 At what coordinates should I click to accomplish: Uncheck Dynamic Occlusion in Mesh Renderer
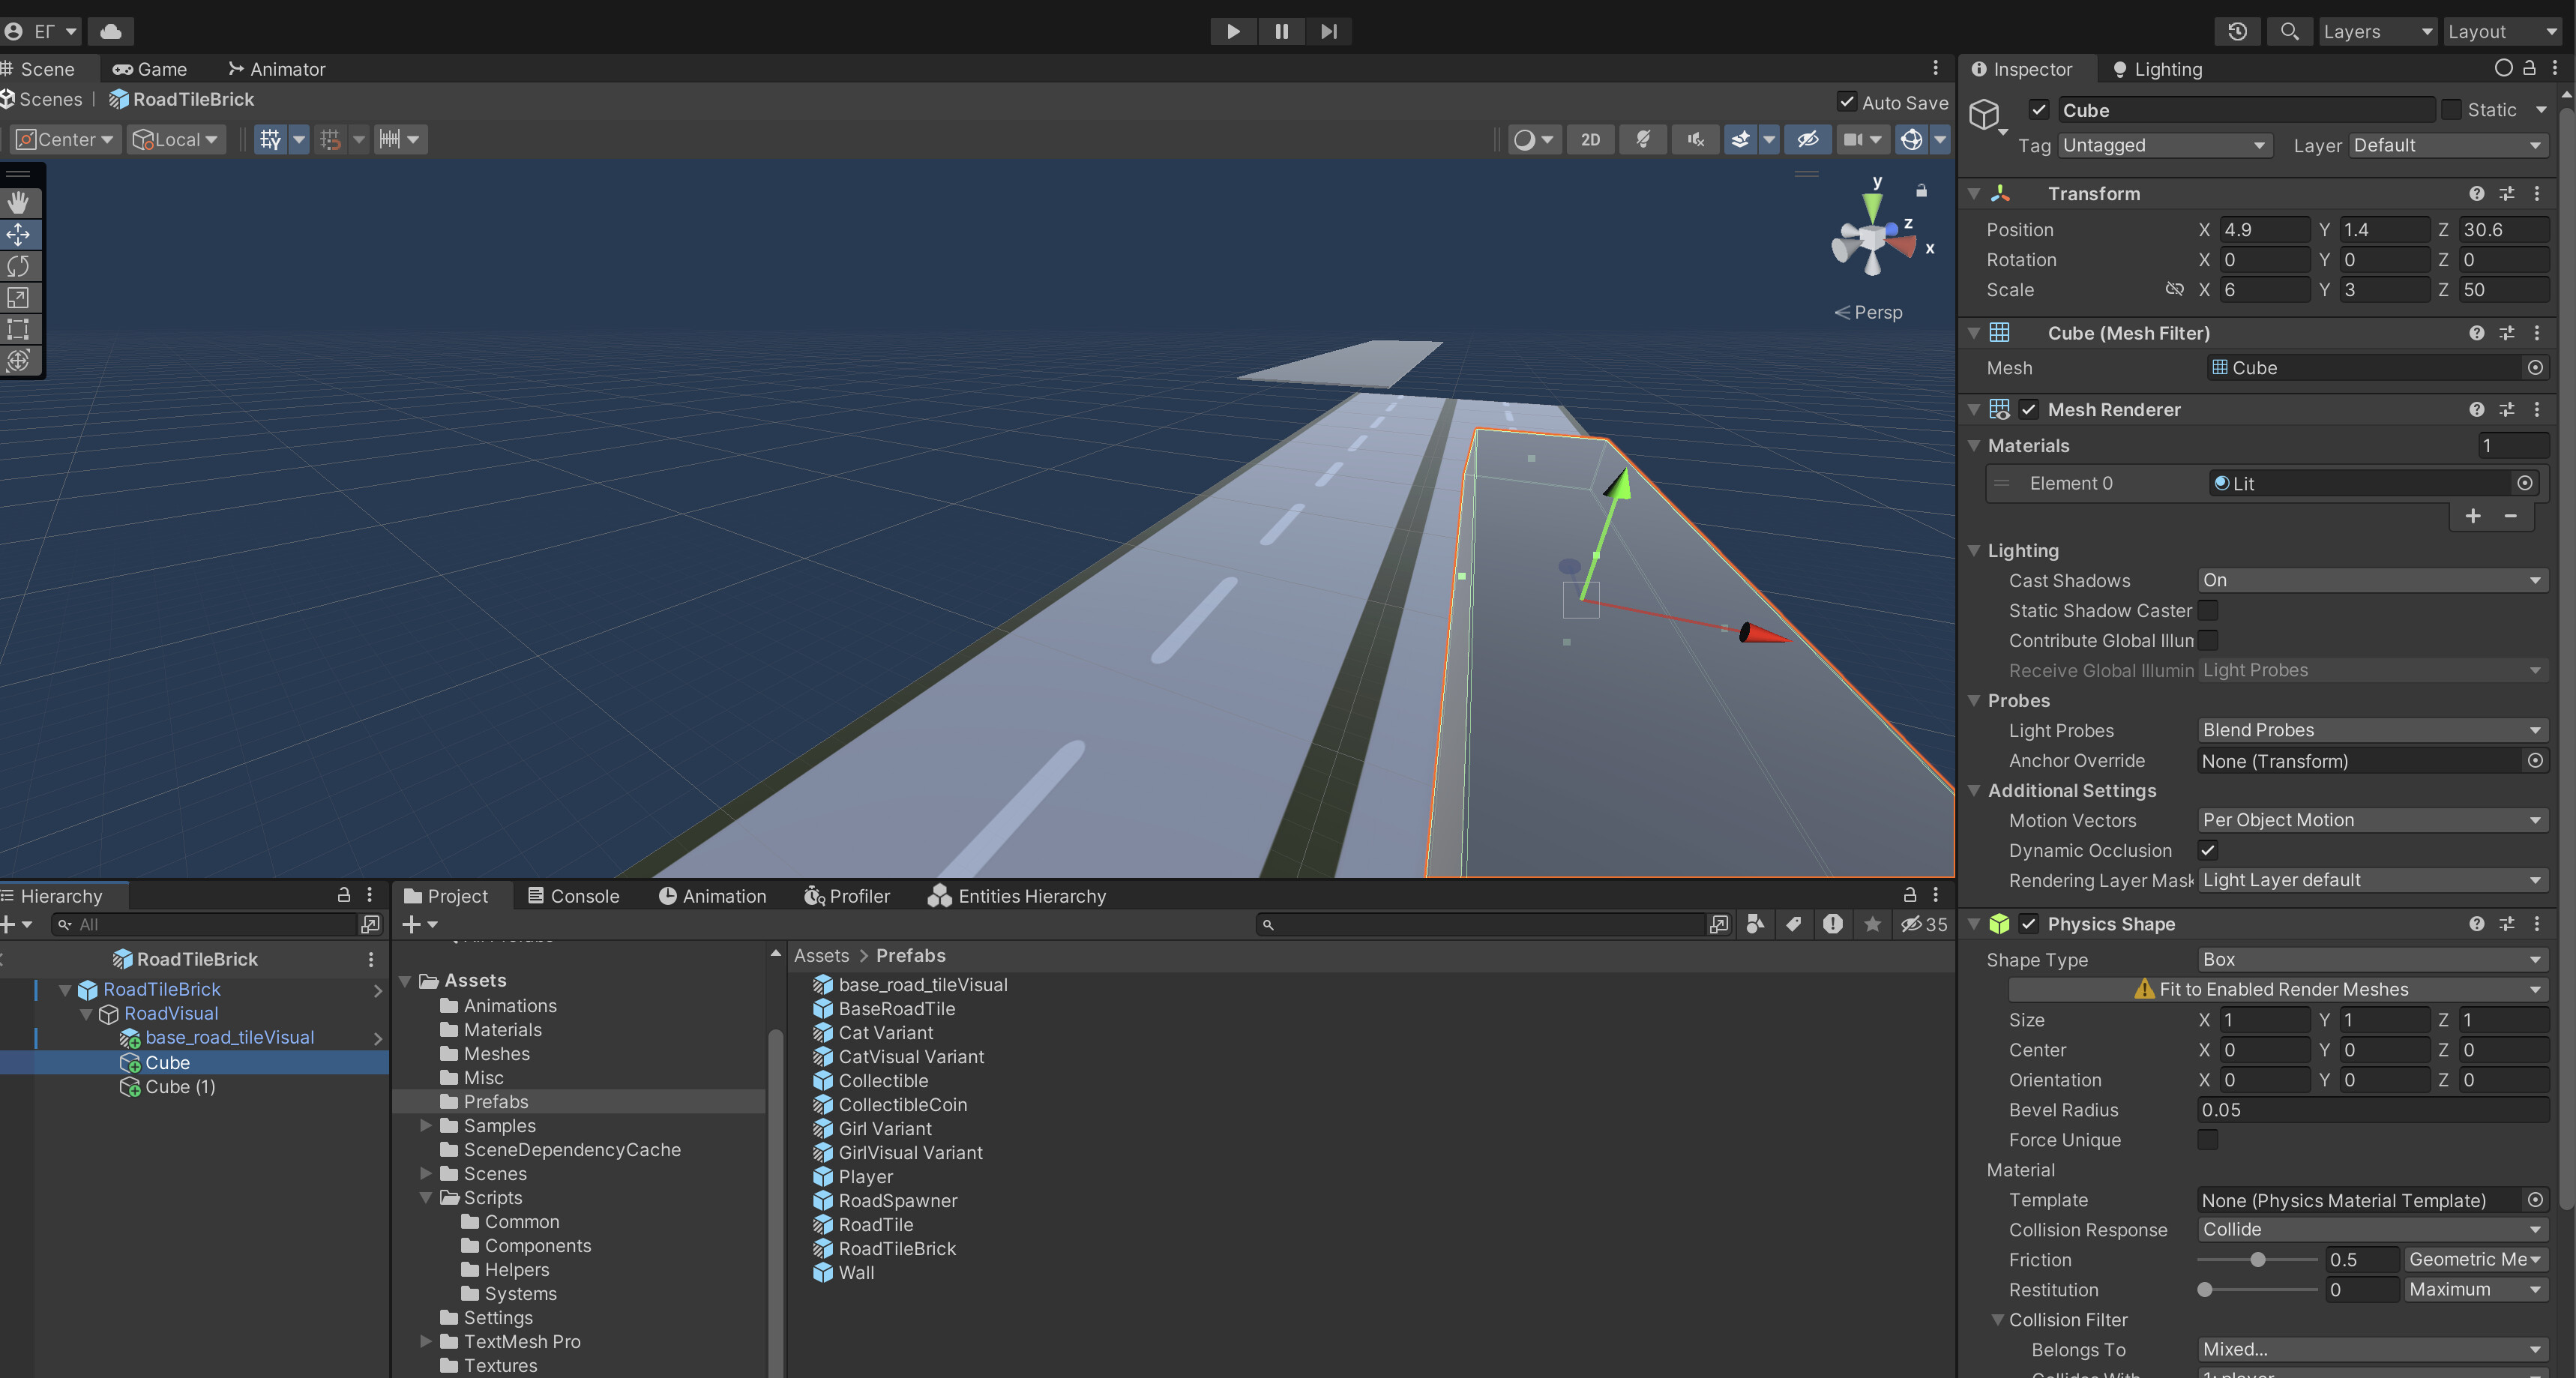pos(2209,851)
